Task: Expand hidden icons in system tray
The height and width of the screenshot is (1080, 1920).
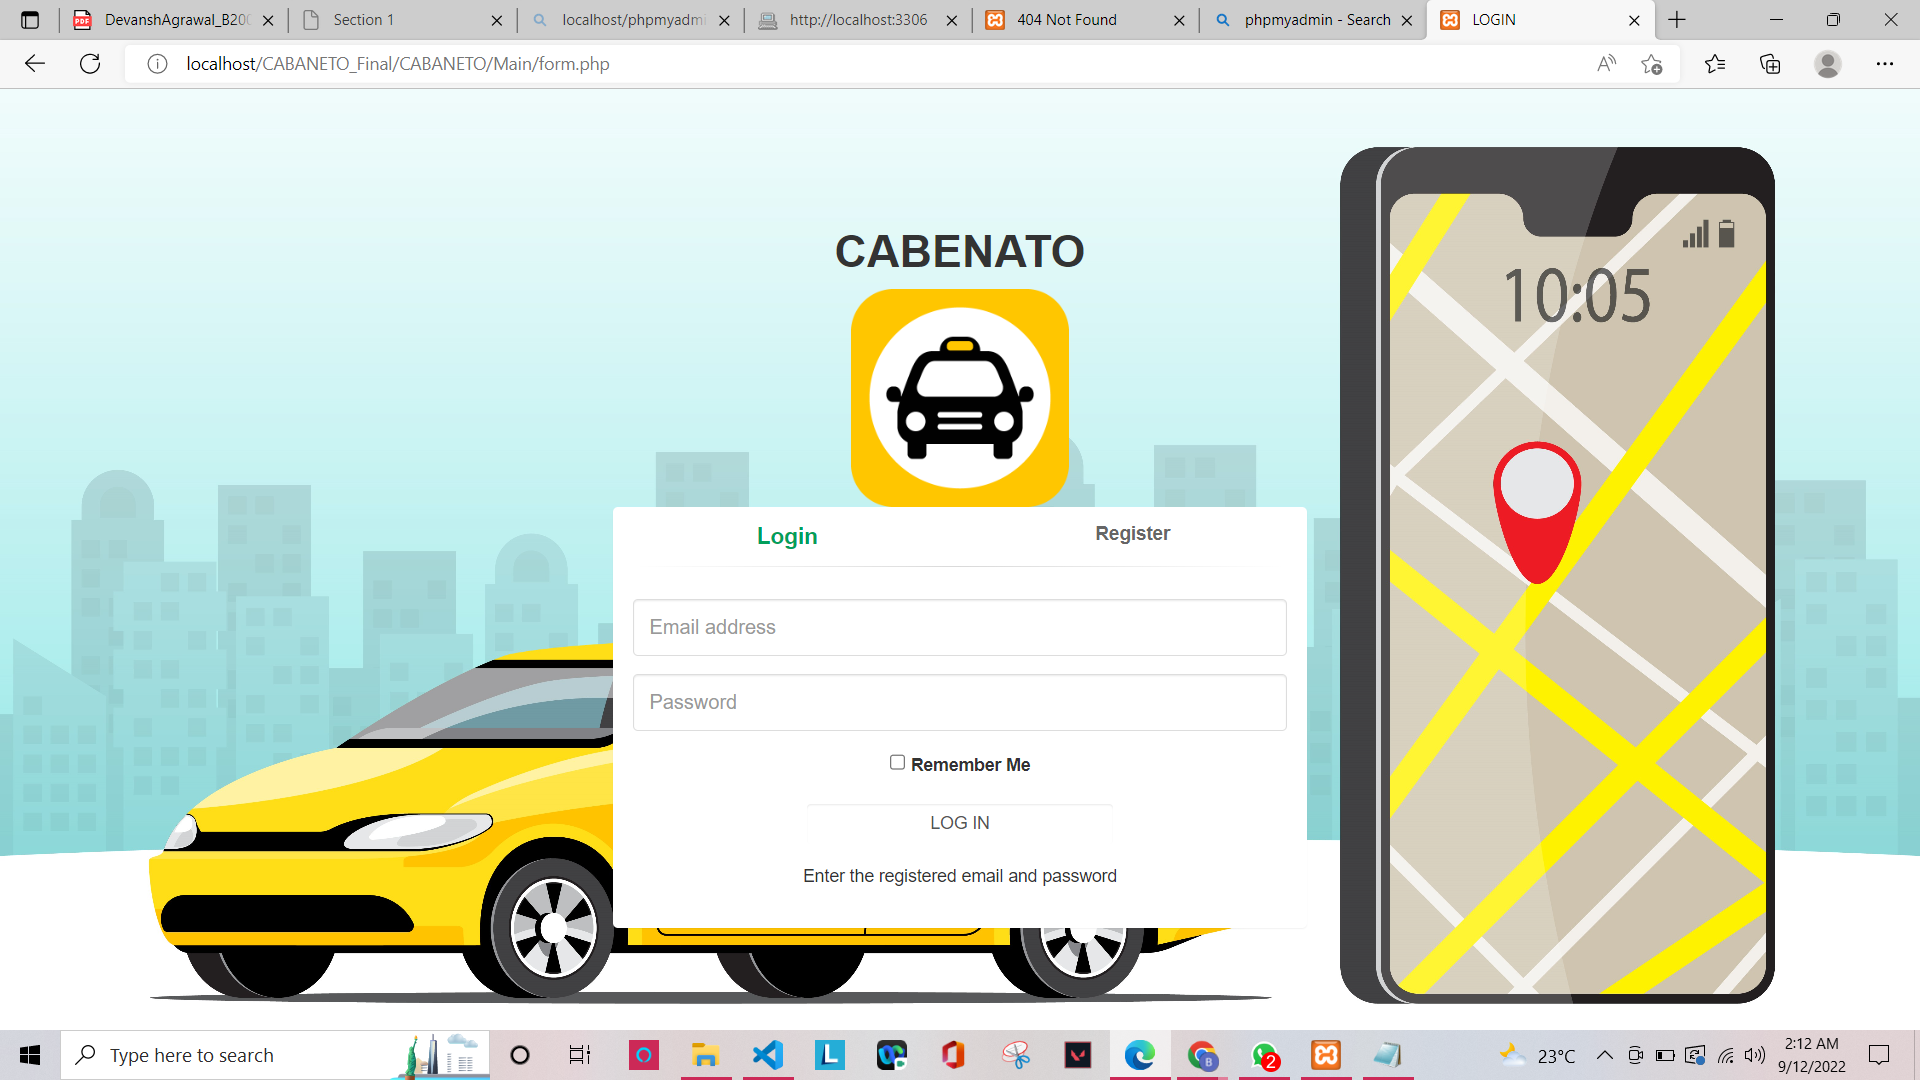Action: coord(1605,1055)
